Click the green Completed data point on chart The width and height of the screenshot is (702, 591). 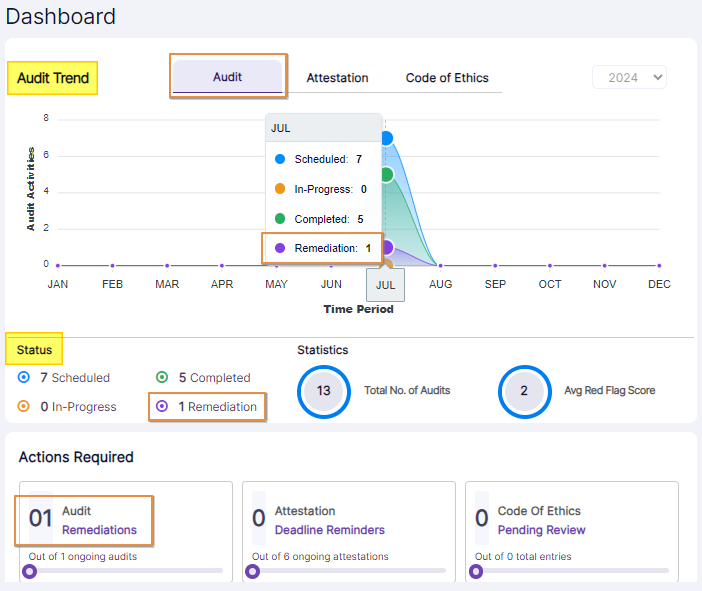point(387,175)
